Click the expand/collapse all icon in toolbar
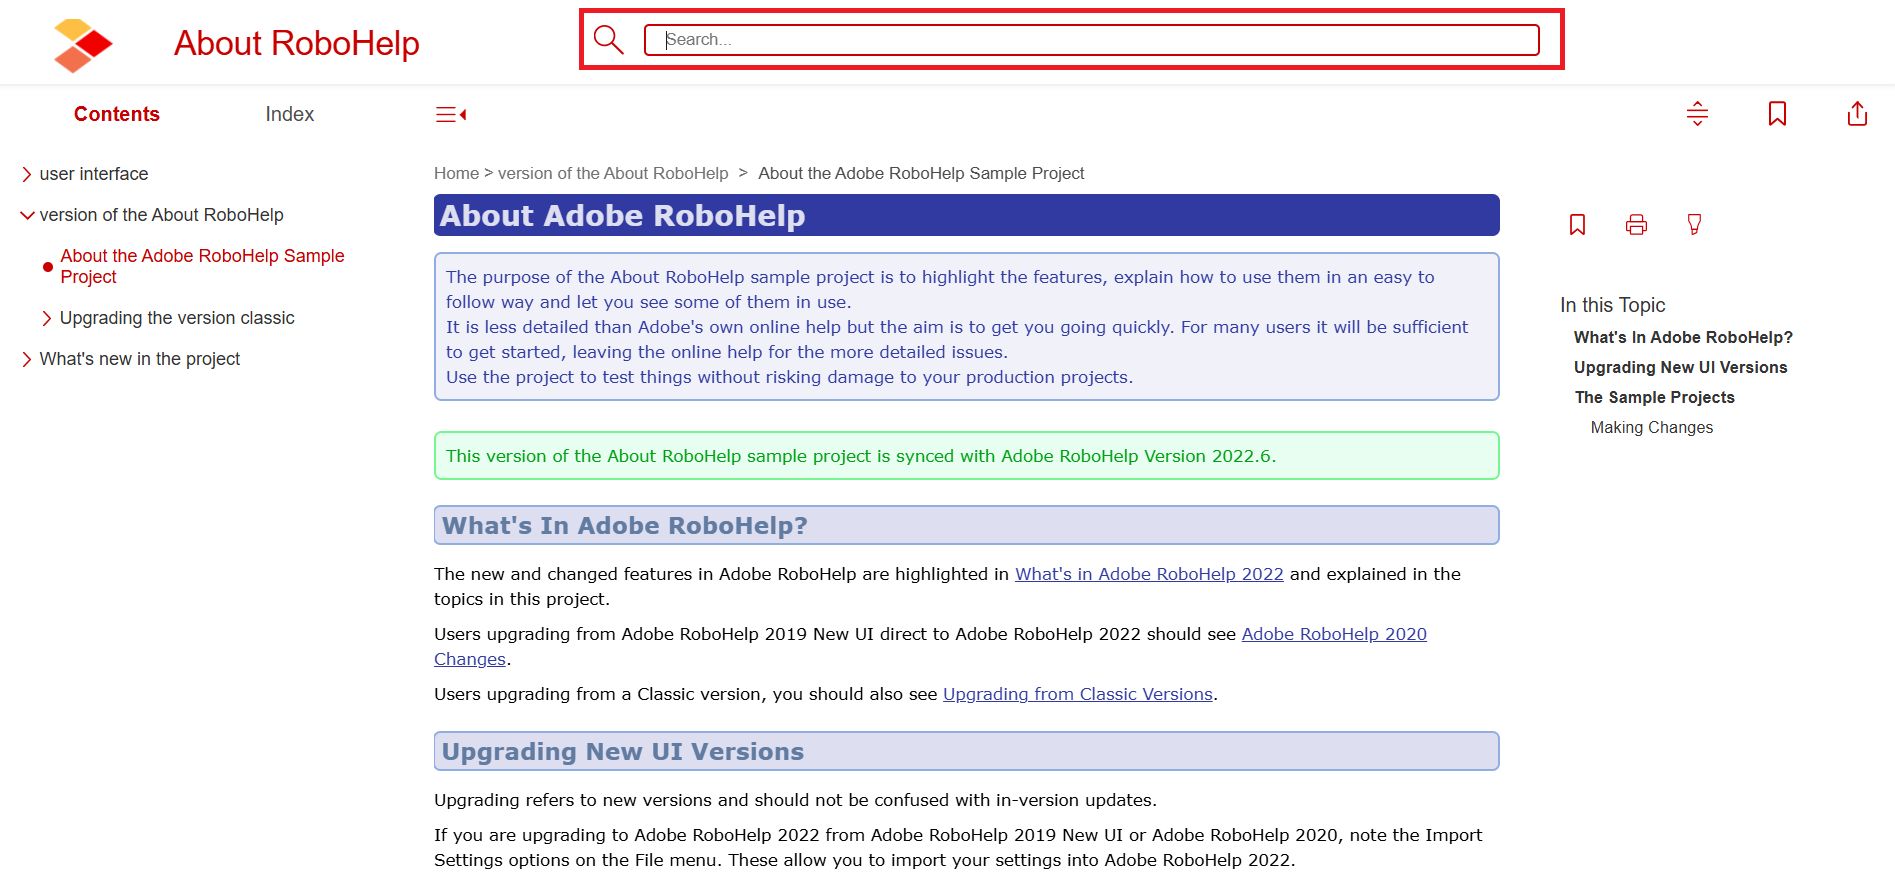Image resolution: width=1895 pixels, height=885 pixels. click(1697, 114)
